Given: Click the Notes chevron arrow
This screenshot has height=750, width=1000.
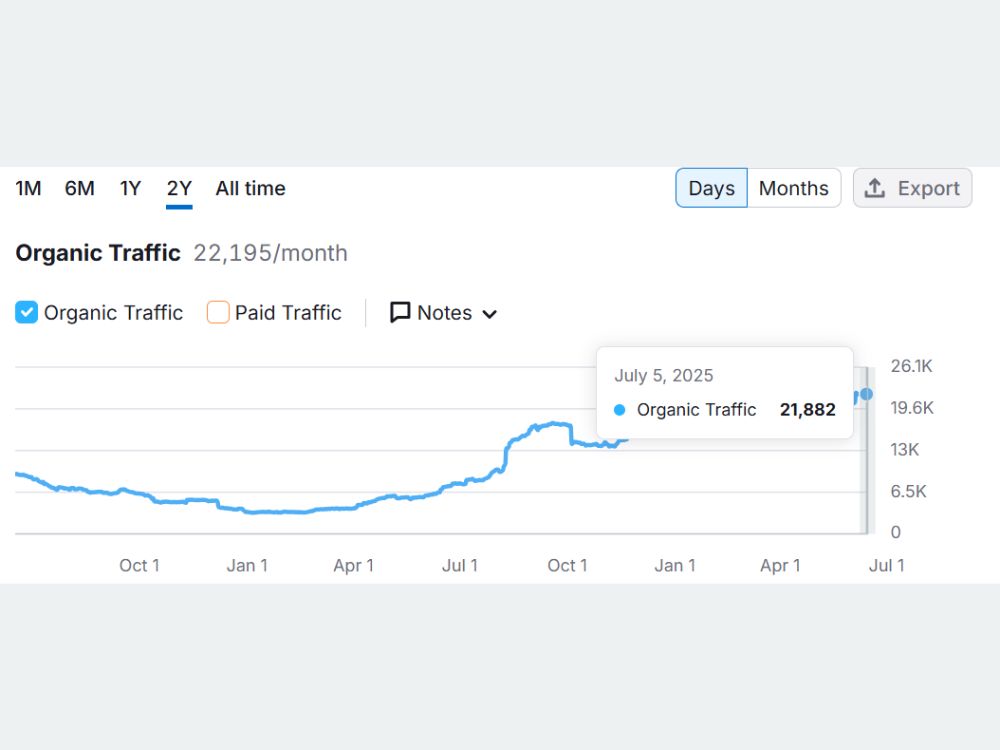Looking at the screenshot, I should click(x=489, y=314).
